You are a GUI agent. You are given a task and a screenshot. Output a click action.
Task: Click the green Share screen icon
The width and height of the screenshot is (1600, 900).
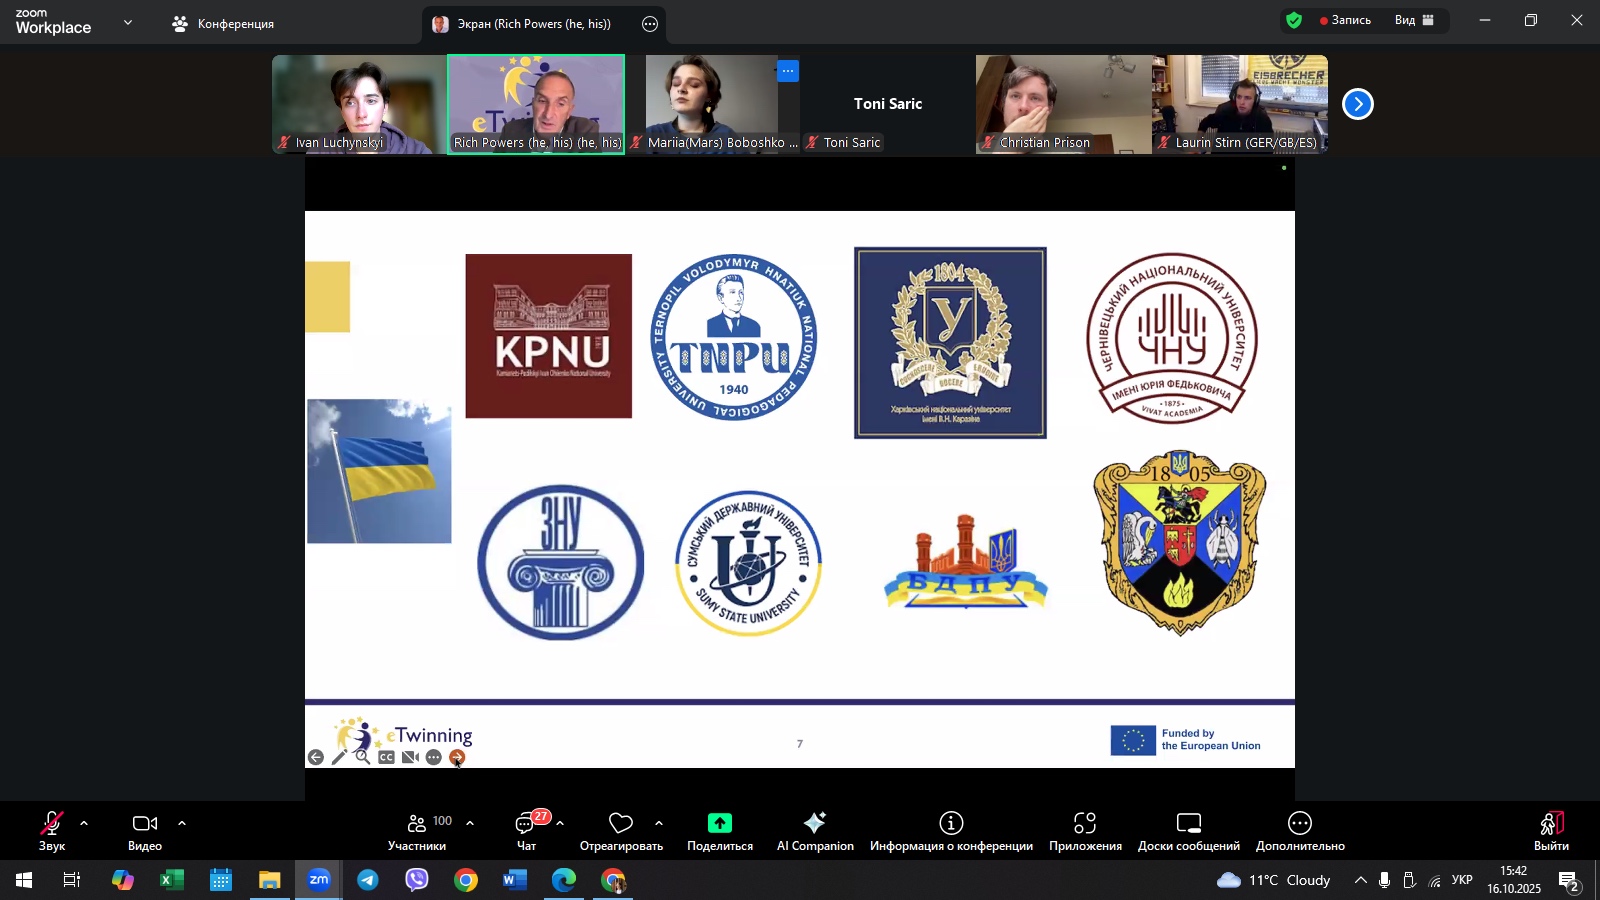(719, 823)
